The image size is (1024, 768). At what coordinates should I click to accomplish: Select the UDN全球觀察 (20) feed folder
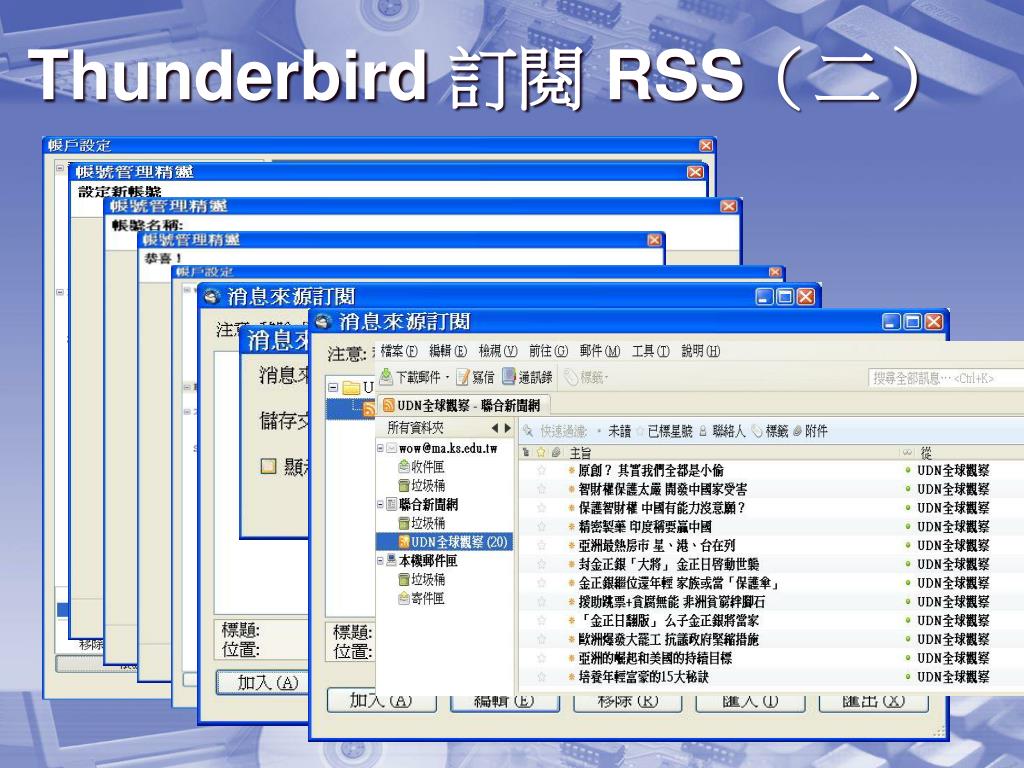click(x=445, y=541)
